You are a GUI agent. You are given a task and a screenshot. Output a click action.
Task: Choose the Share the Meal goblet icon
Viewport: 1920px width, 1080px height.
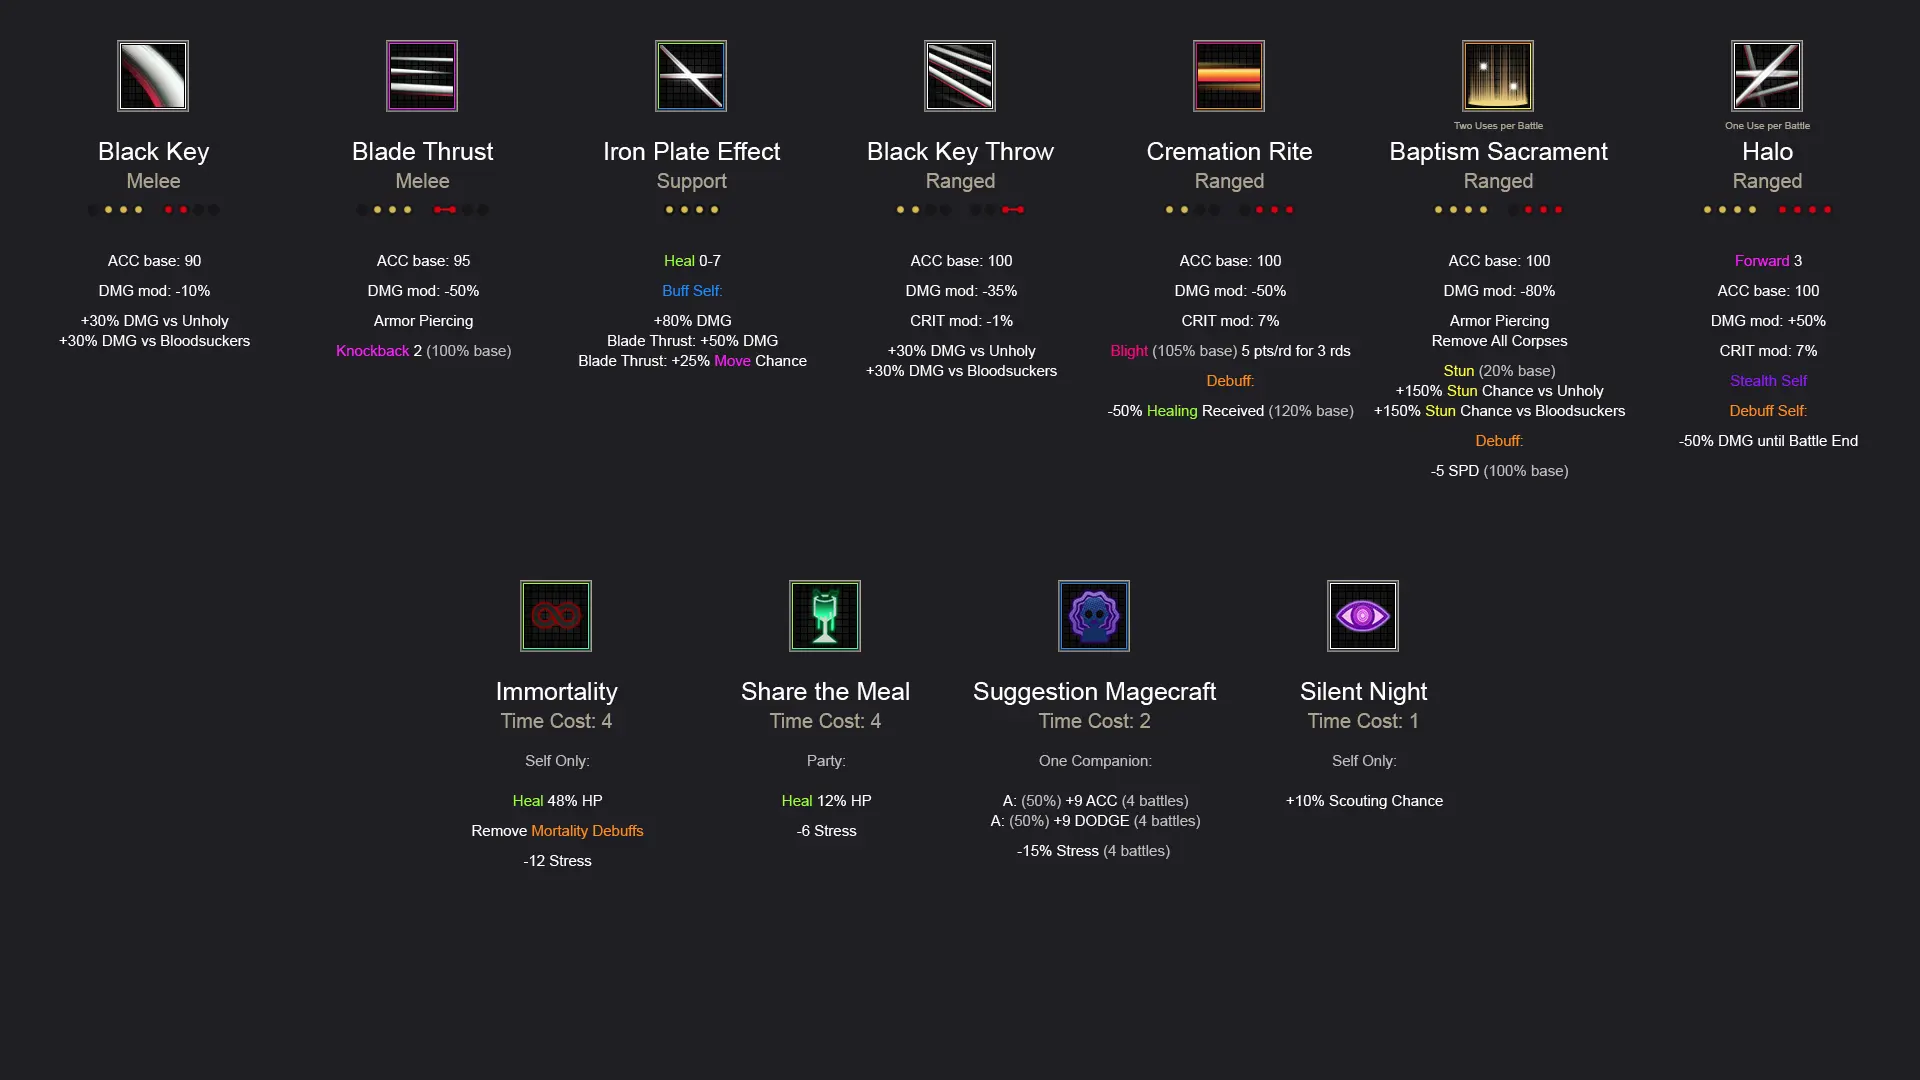pyautogui.click(x=825, y=616)
